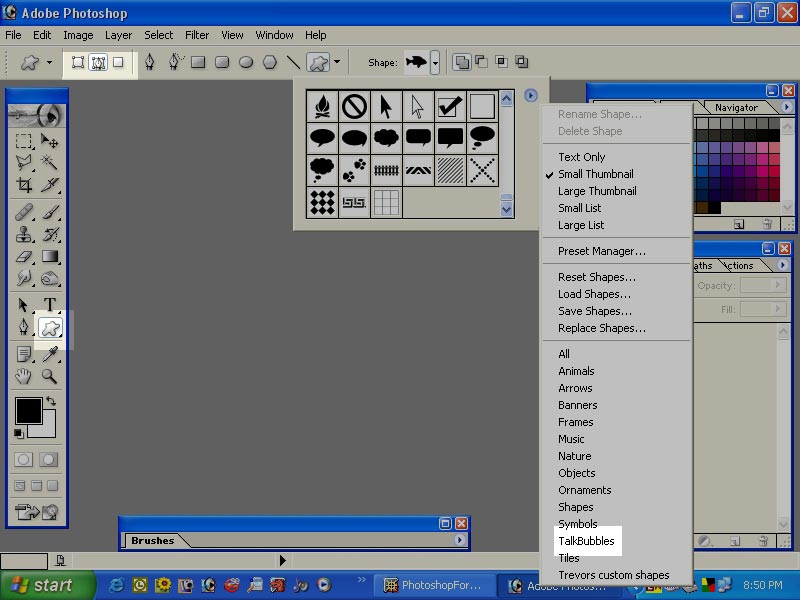800x600 pixels.
Task: Load the TalkBubbles shape set
Action: click(586, 541)
